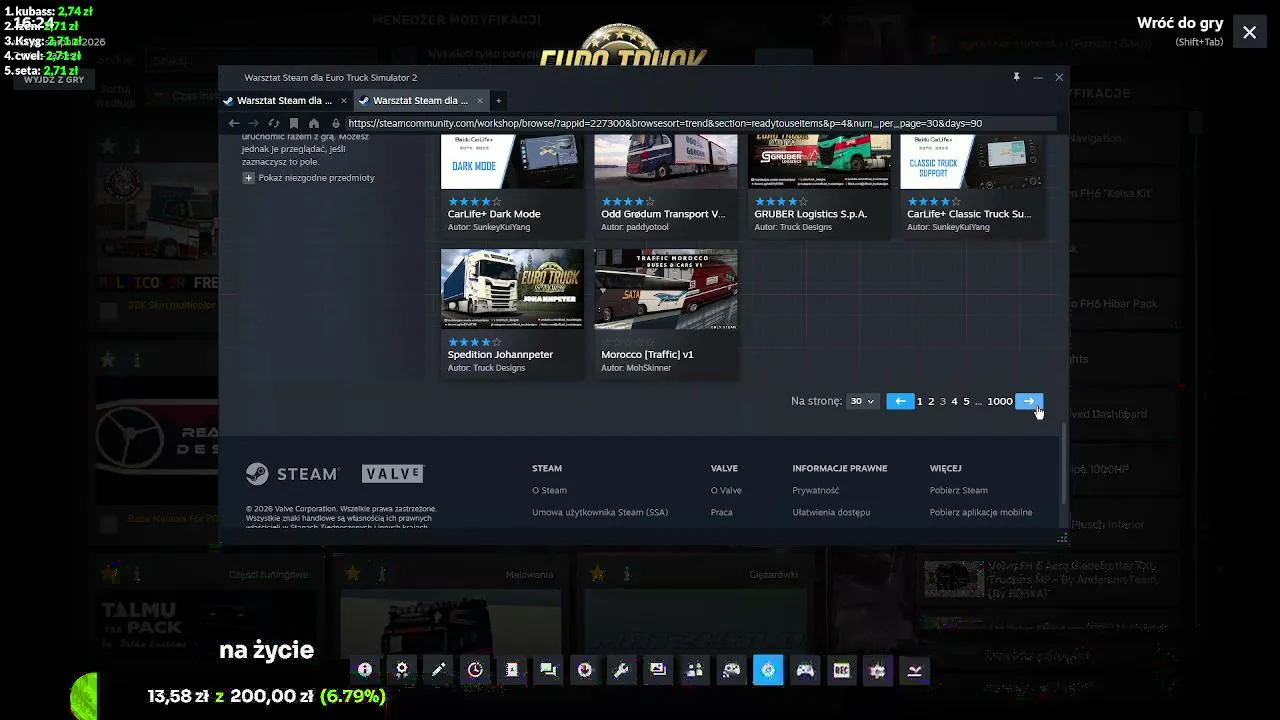1280x720 pixels.
Task: Open the Odd Grødum Transport item title
Action: coord(663,214)
